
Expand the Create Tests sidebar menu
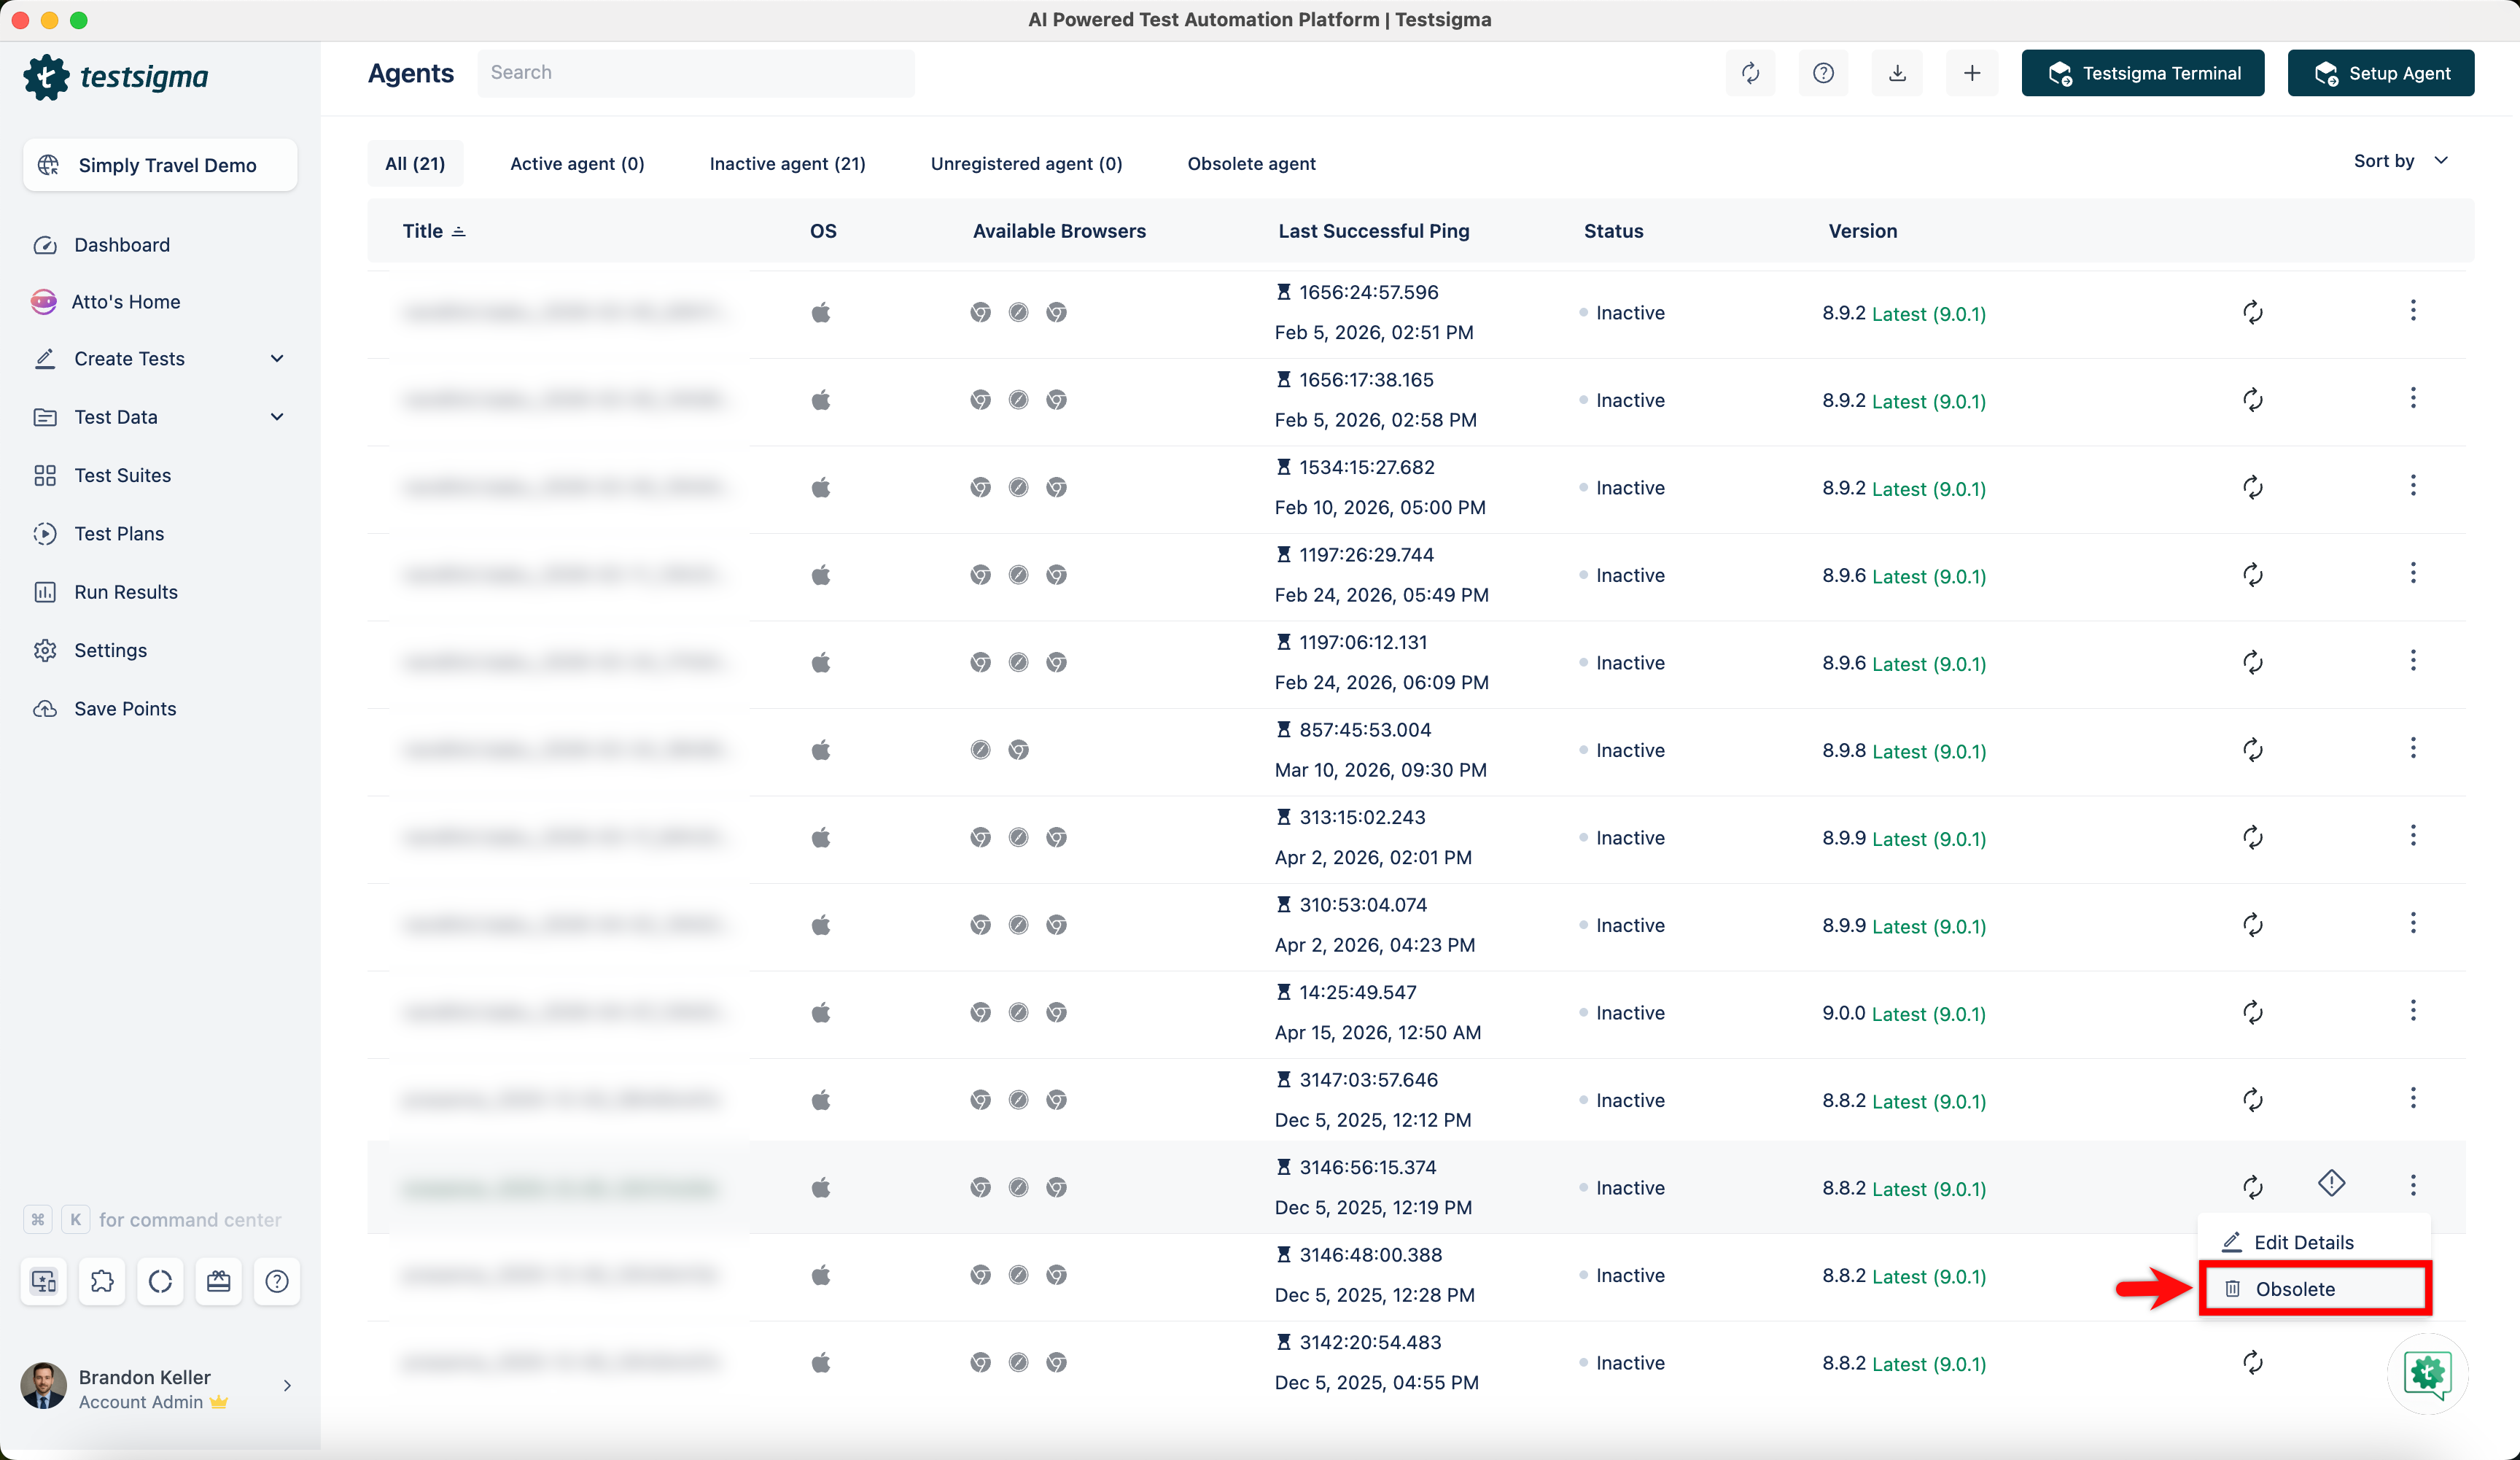pyautogui.click(x=277, y=359)
